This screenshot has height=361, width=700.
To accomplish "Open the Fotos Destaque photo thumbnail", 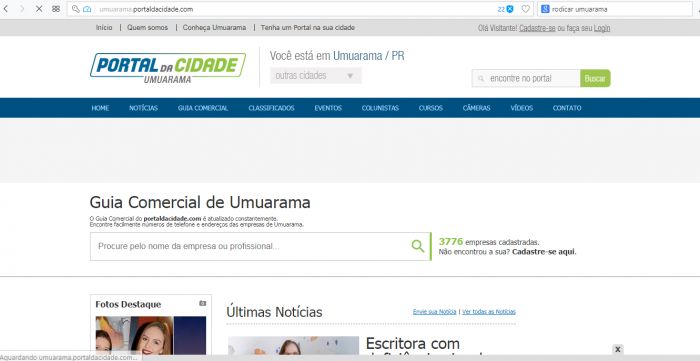I will coord(151,336).
